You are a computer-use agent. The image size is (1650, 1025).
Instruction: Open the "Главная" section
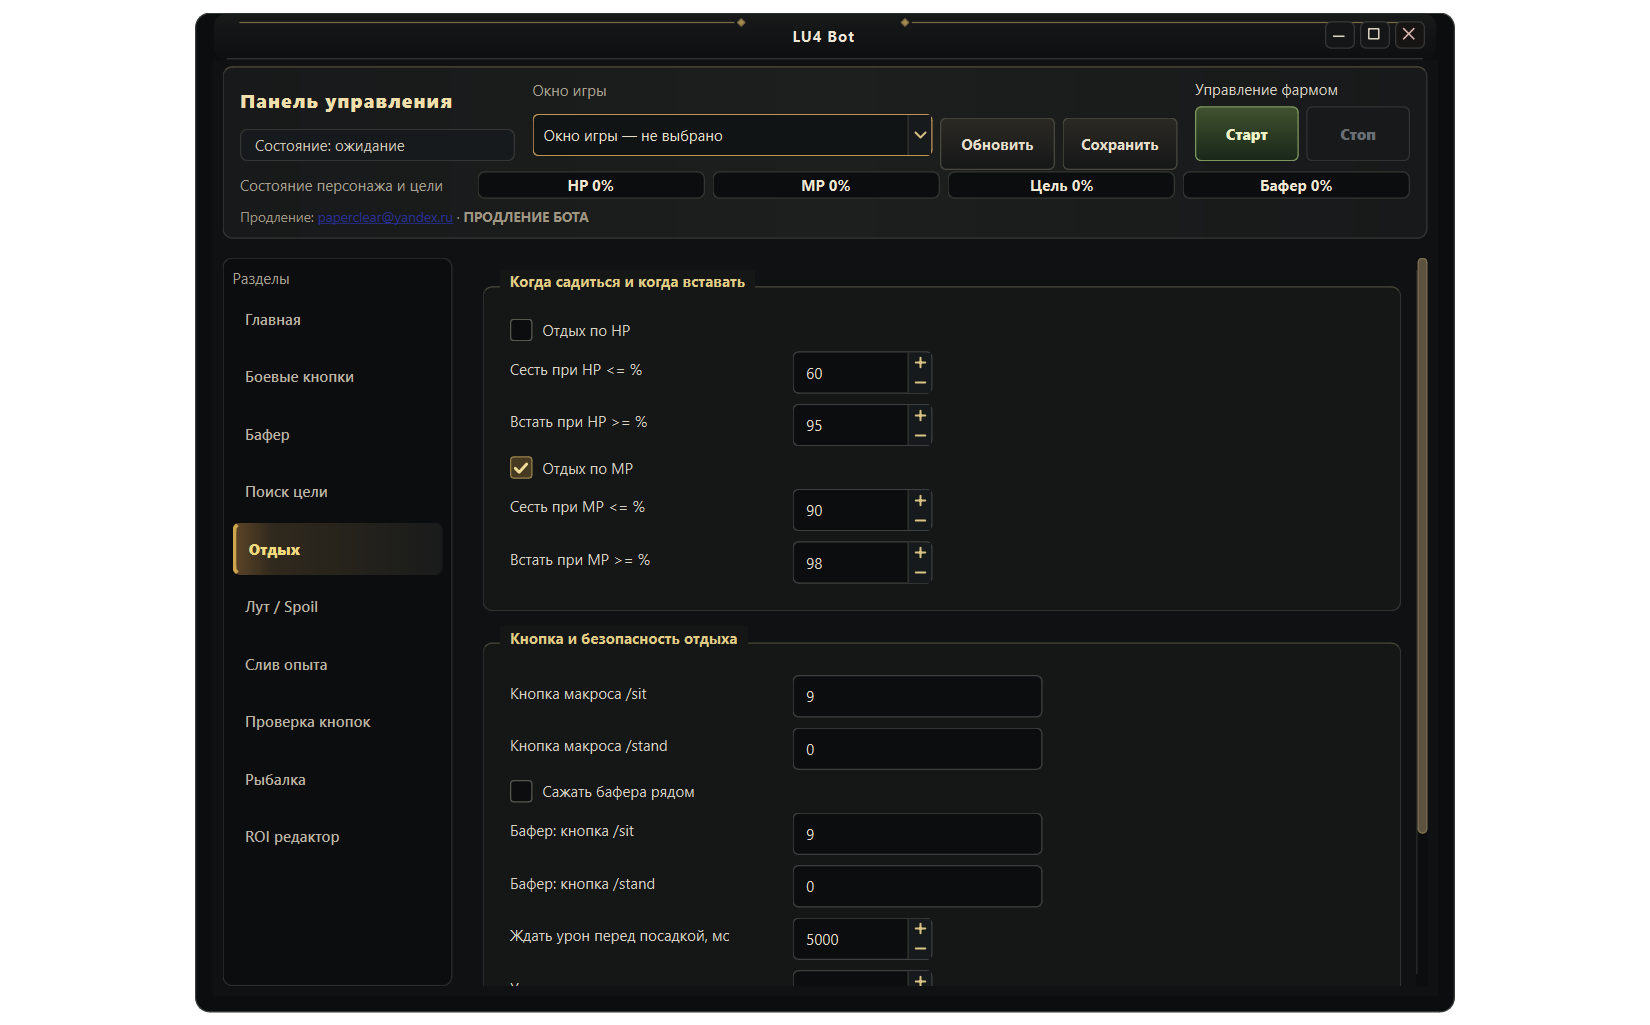tap(338, 320)
